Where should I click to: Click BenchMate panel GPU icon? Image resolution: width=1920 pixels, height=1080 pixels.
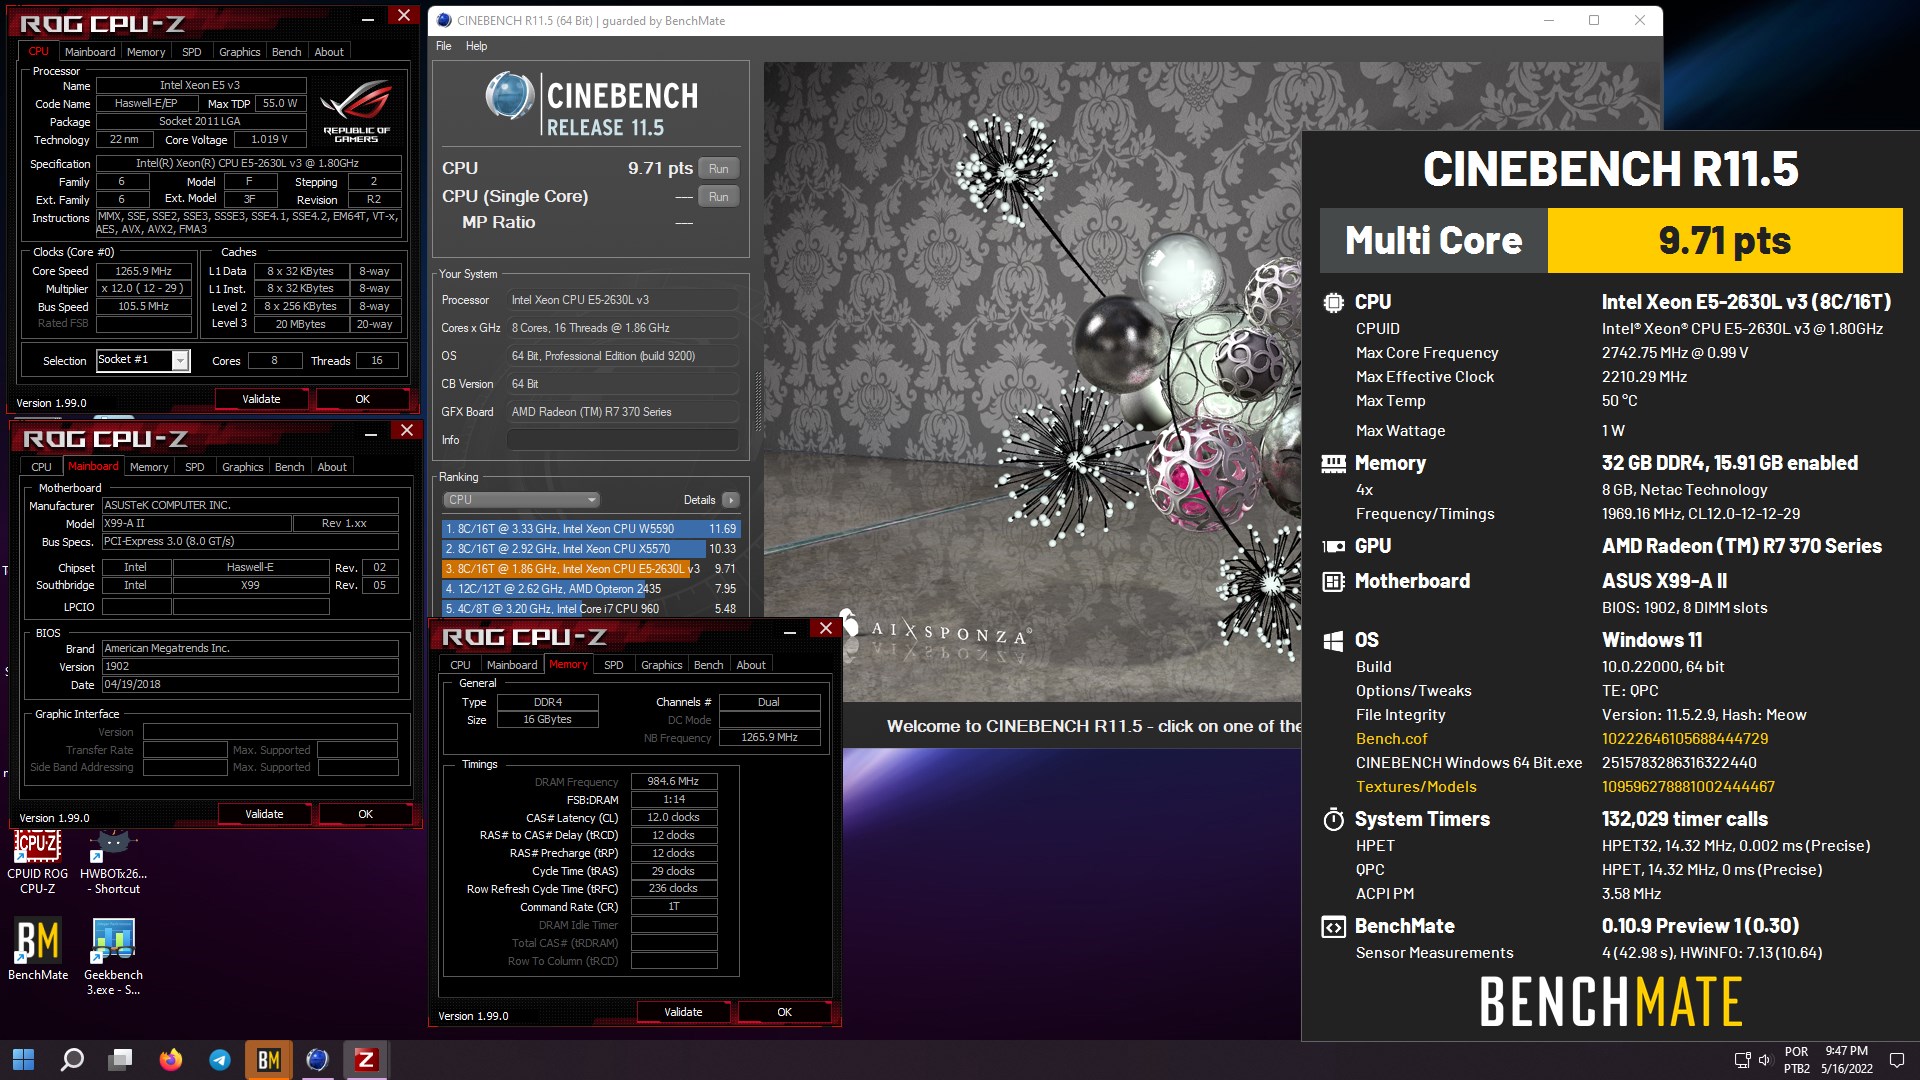click(1333, 546)
